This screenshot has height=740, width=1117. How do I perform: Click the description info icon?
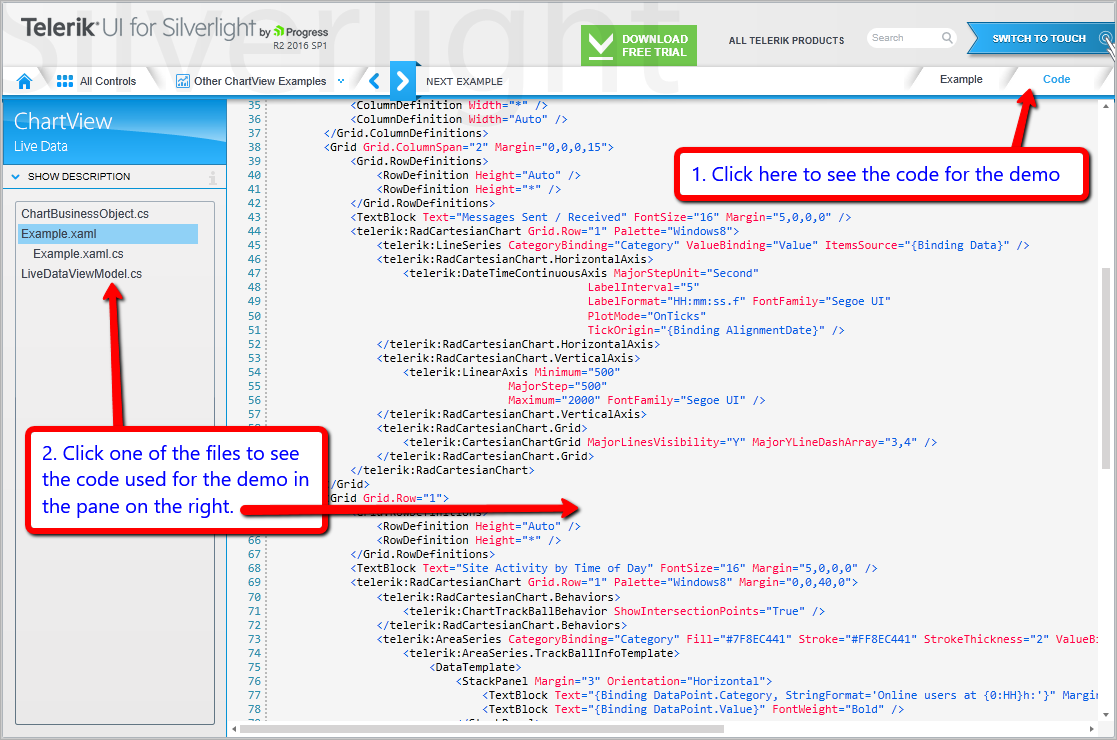[x=212, y=177]
